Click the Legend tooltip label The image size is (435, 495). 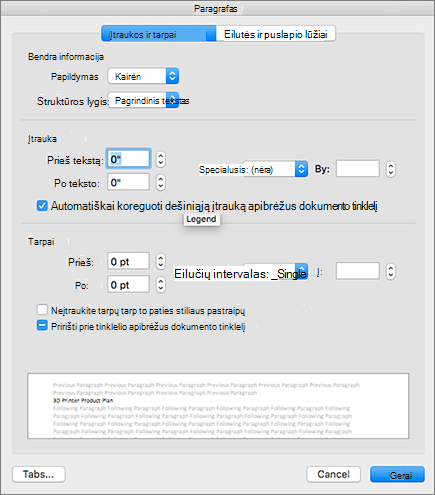(x=201, y=219)
